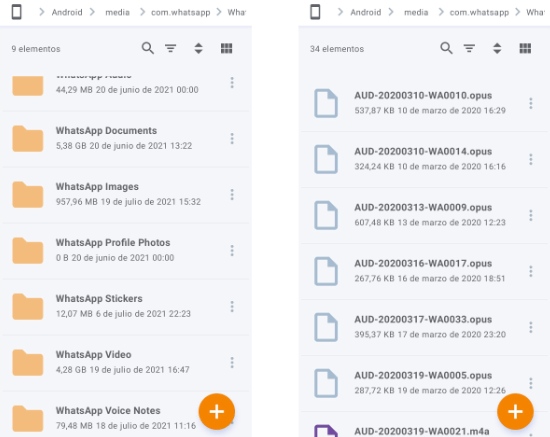Tap file icon of AUD-20200316-WA0017.opus
The image size is (550, 437).
coord(326,271)
